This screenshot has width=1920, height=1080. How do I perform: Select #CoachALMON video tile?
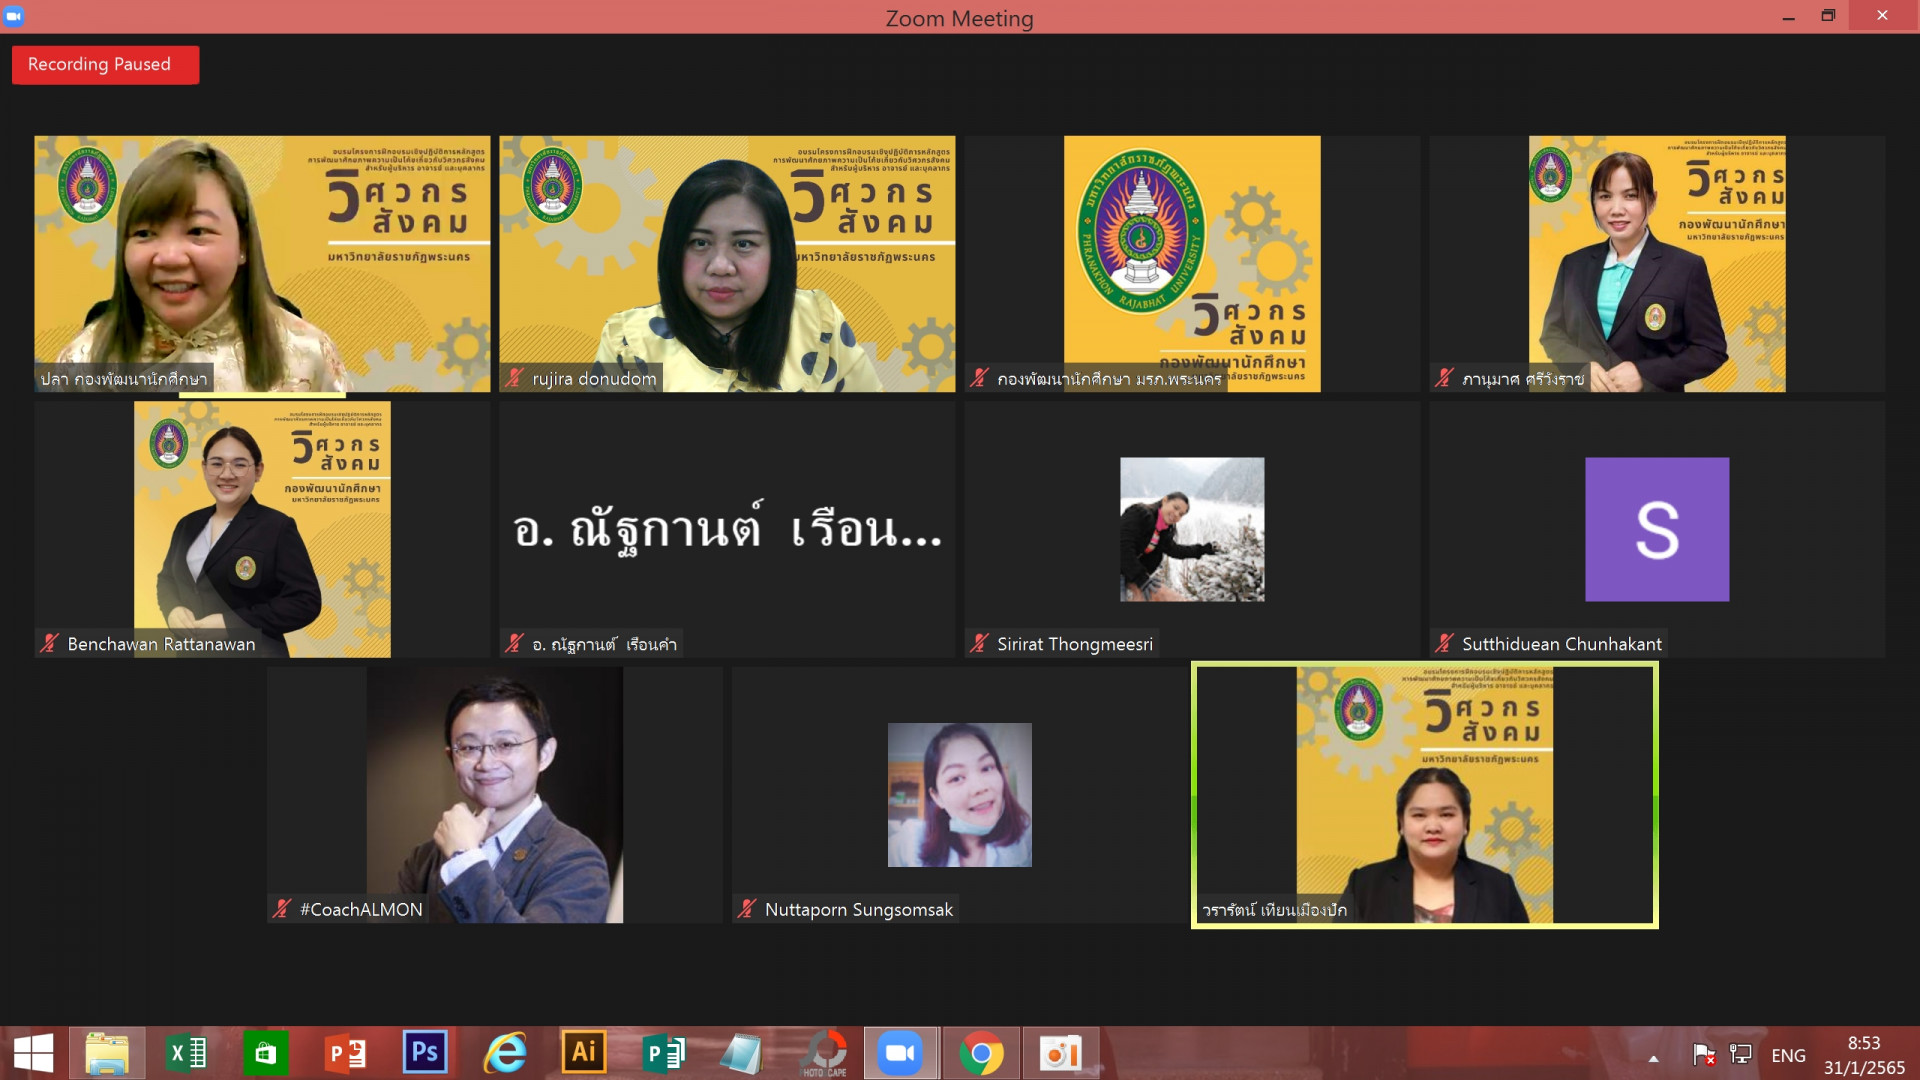coord(495,795)
